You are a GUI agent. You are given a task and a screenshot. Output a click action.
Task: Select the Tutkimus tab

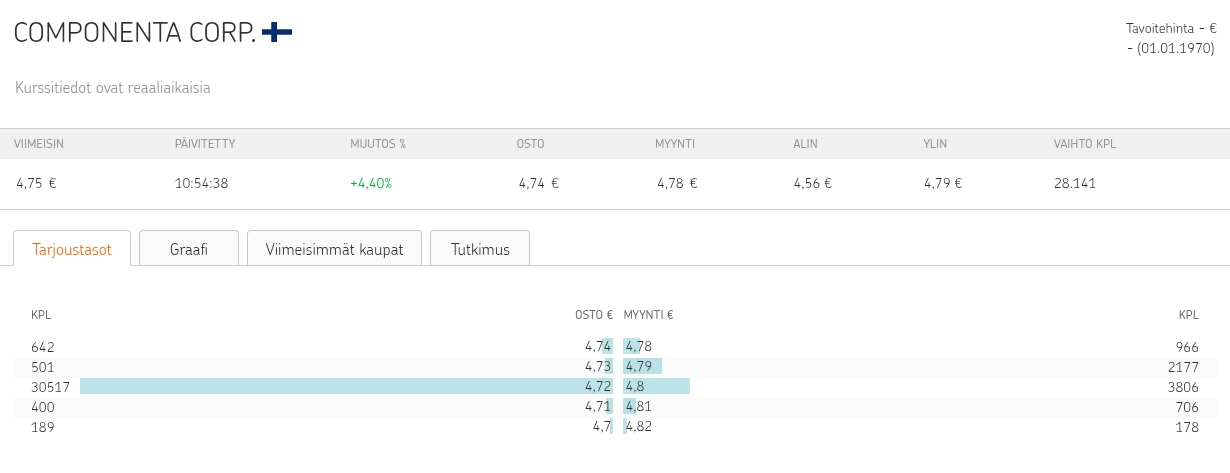[x=480, y=249]
